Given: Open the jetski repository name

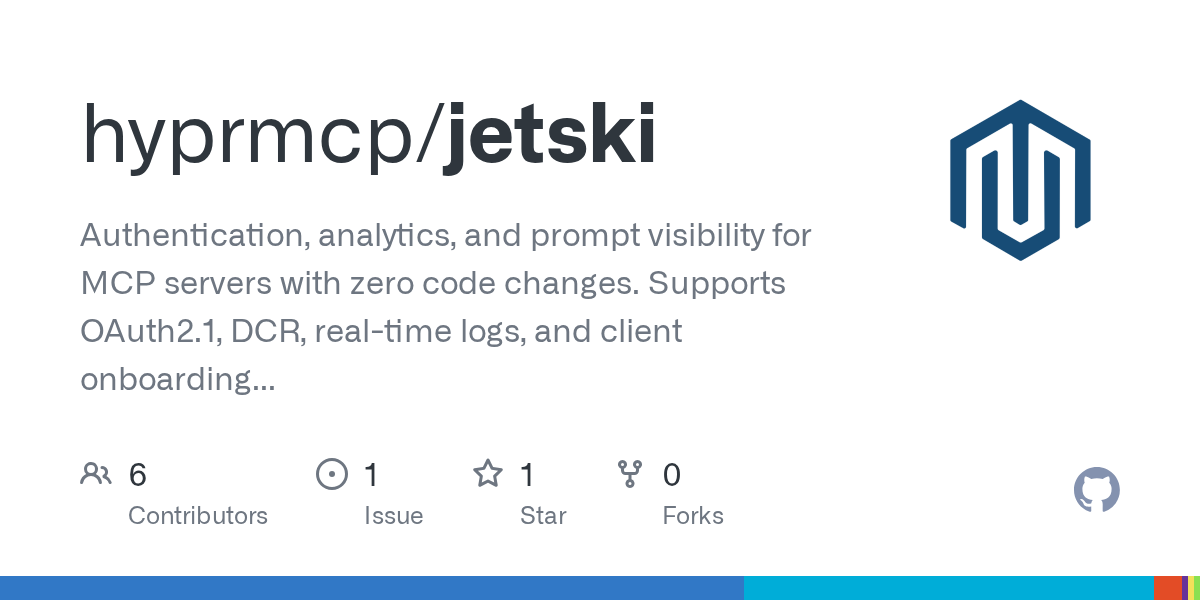Looking at the screenshot, I should [548, 135].
